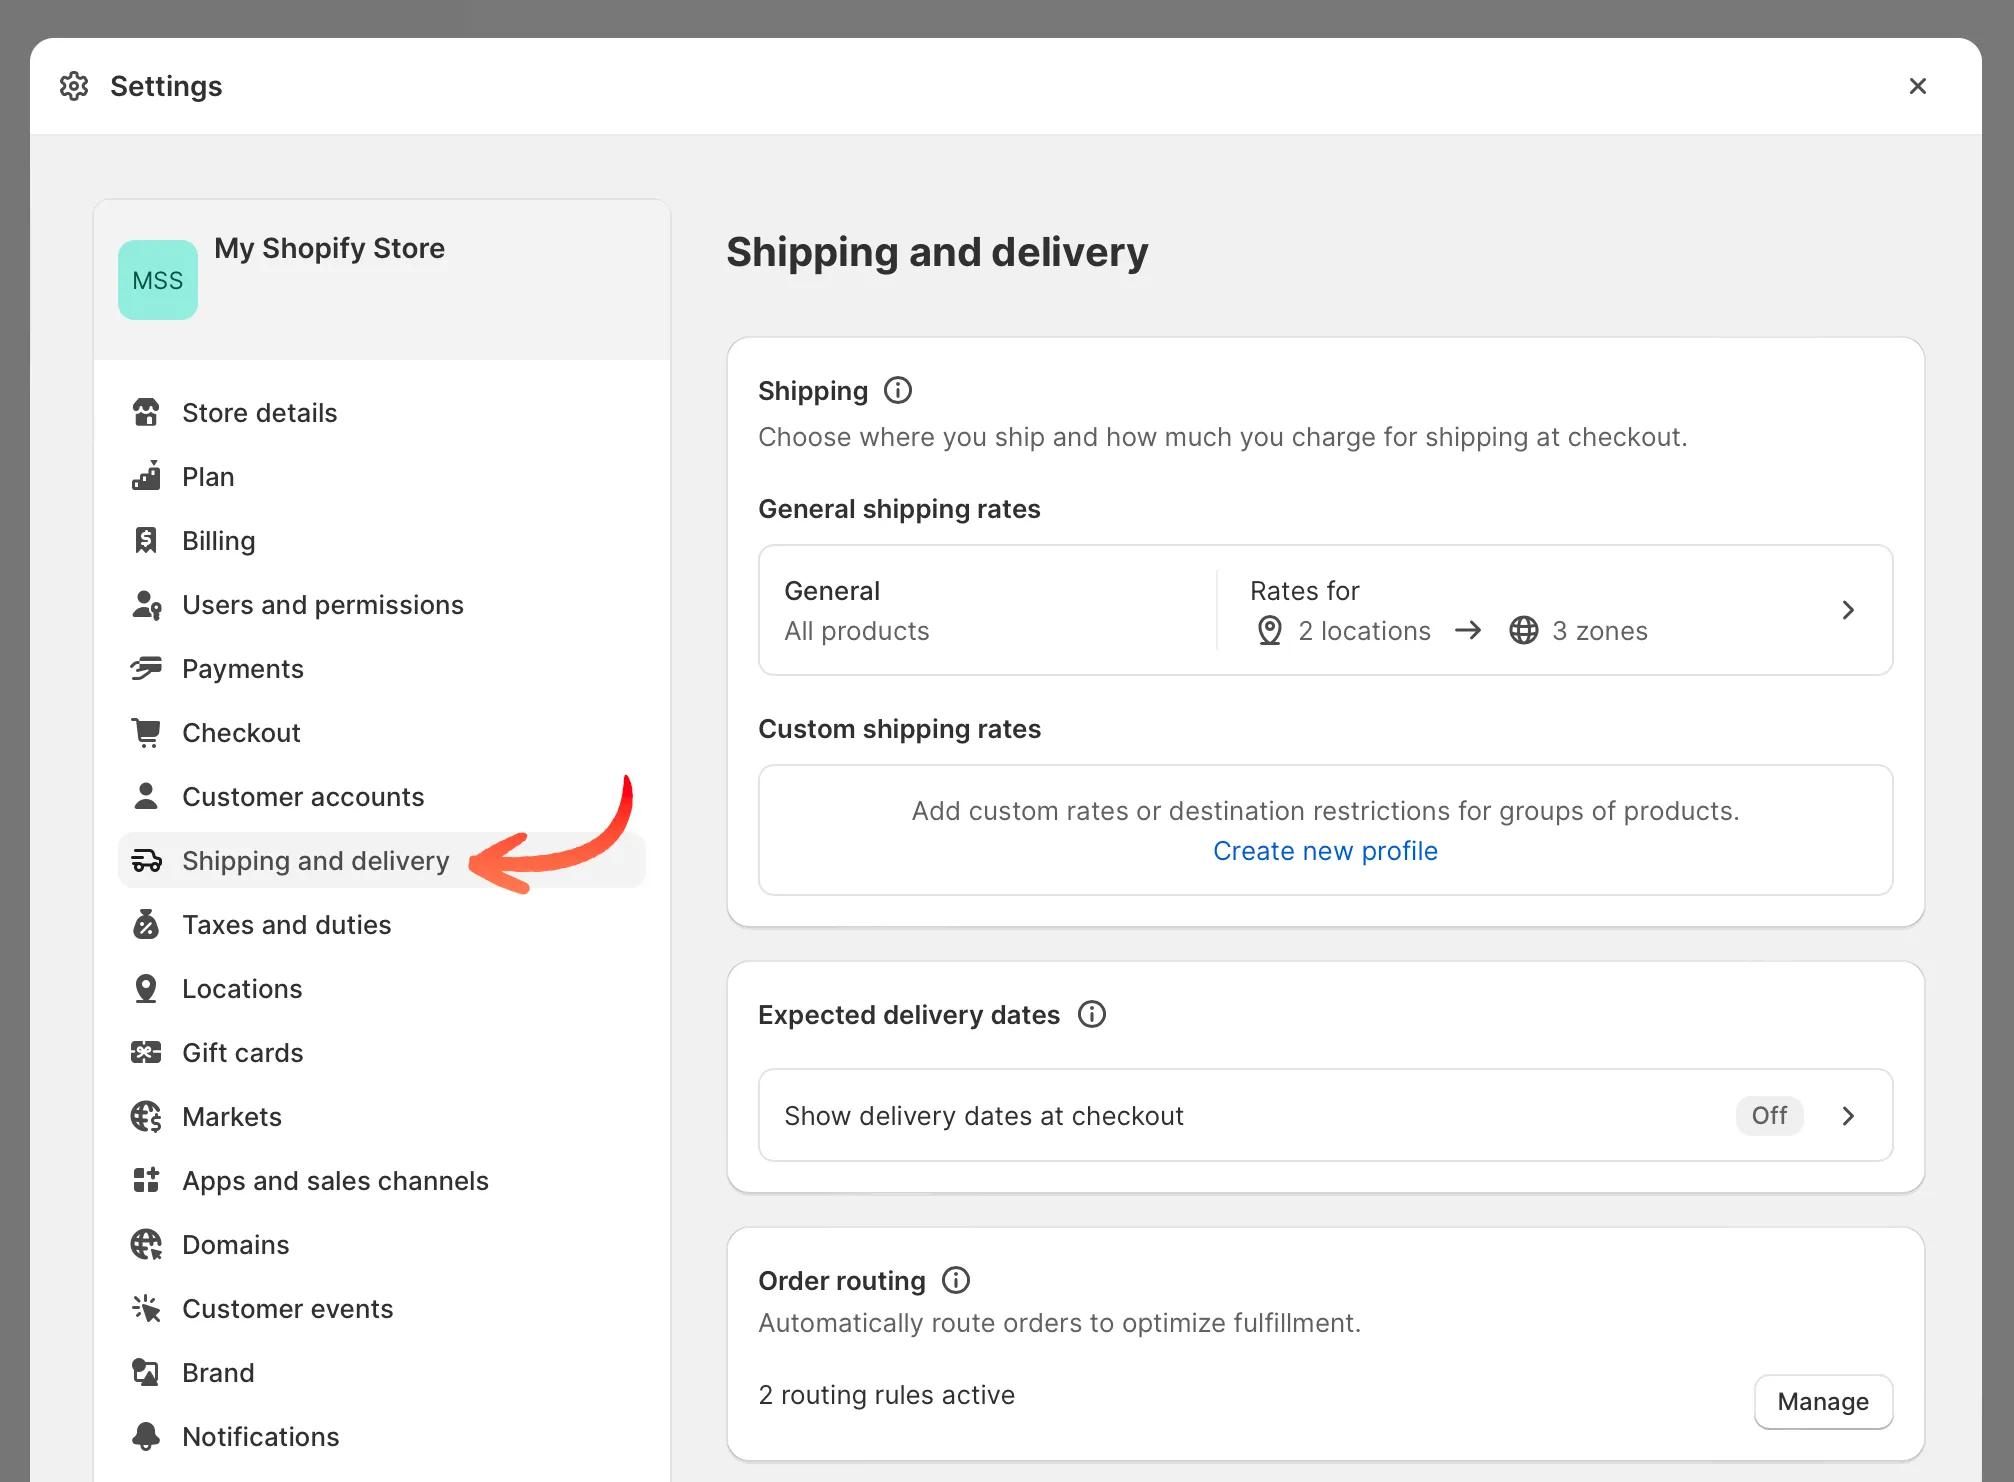2014x1482 pixels.
Task: Click the Brand icon in the sidebar
Action: tap(146, 1372)
